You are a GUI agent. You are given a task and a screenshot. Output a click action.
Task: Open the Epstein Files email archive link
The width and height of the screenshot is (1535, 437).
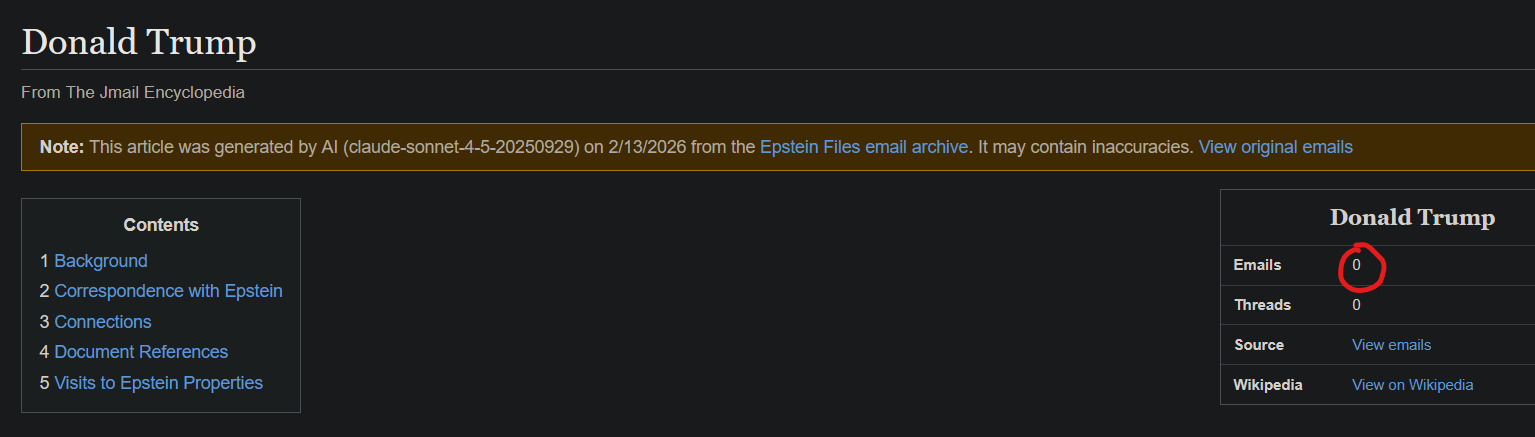863,147
